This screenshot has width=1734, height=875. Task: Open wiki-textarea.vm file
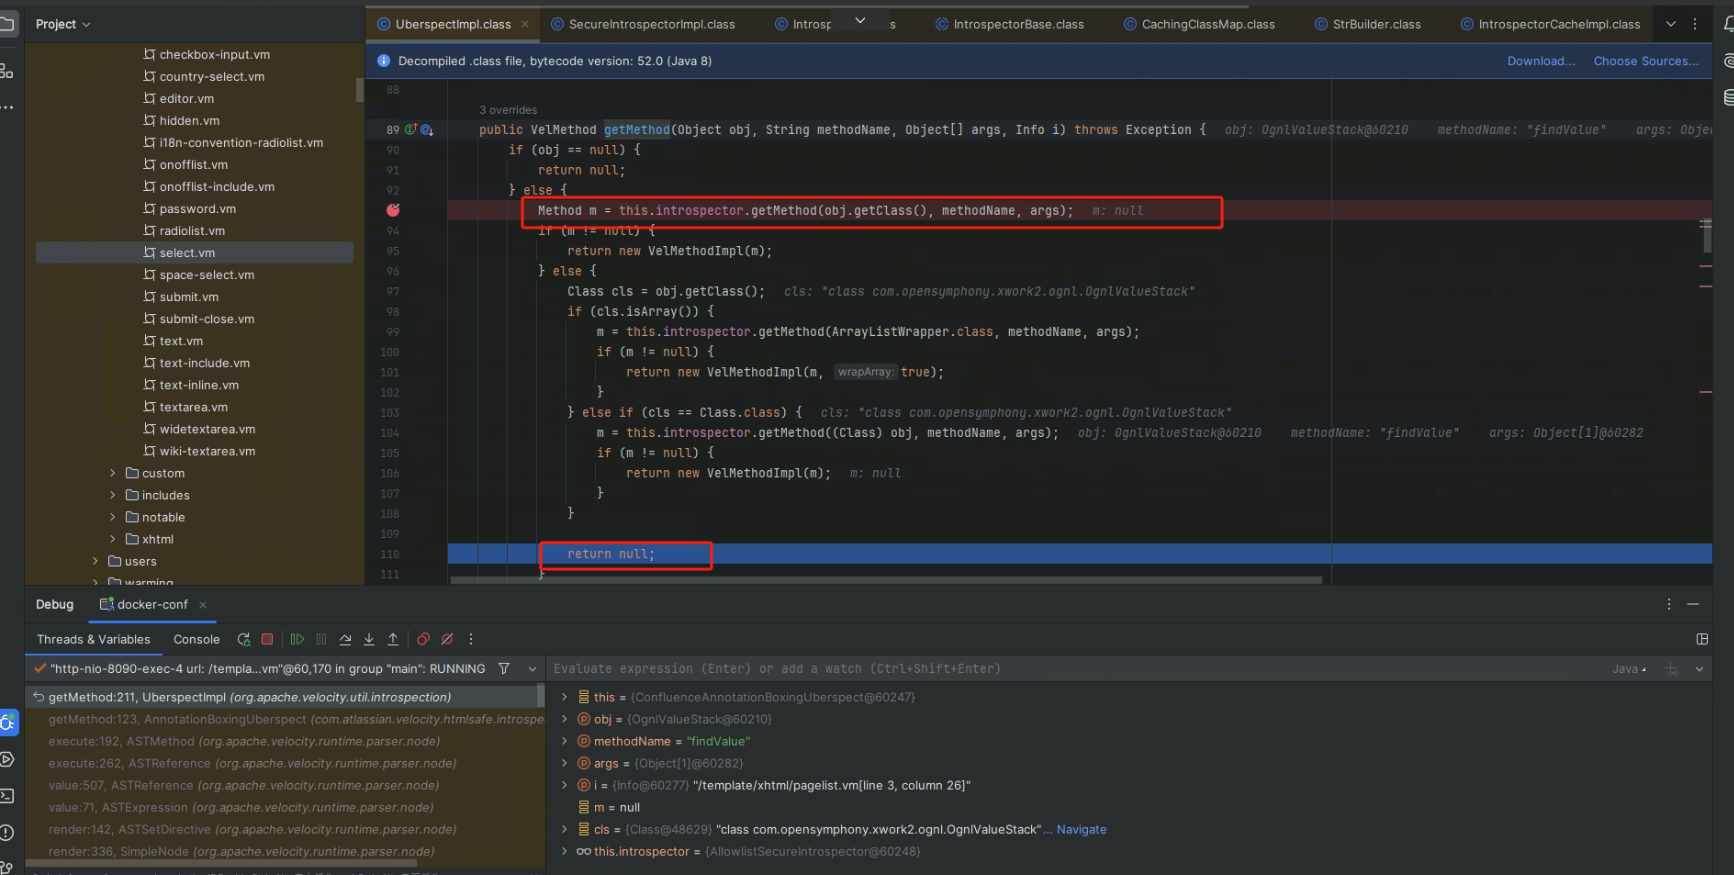point(207,451)
